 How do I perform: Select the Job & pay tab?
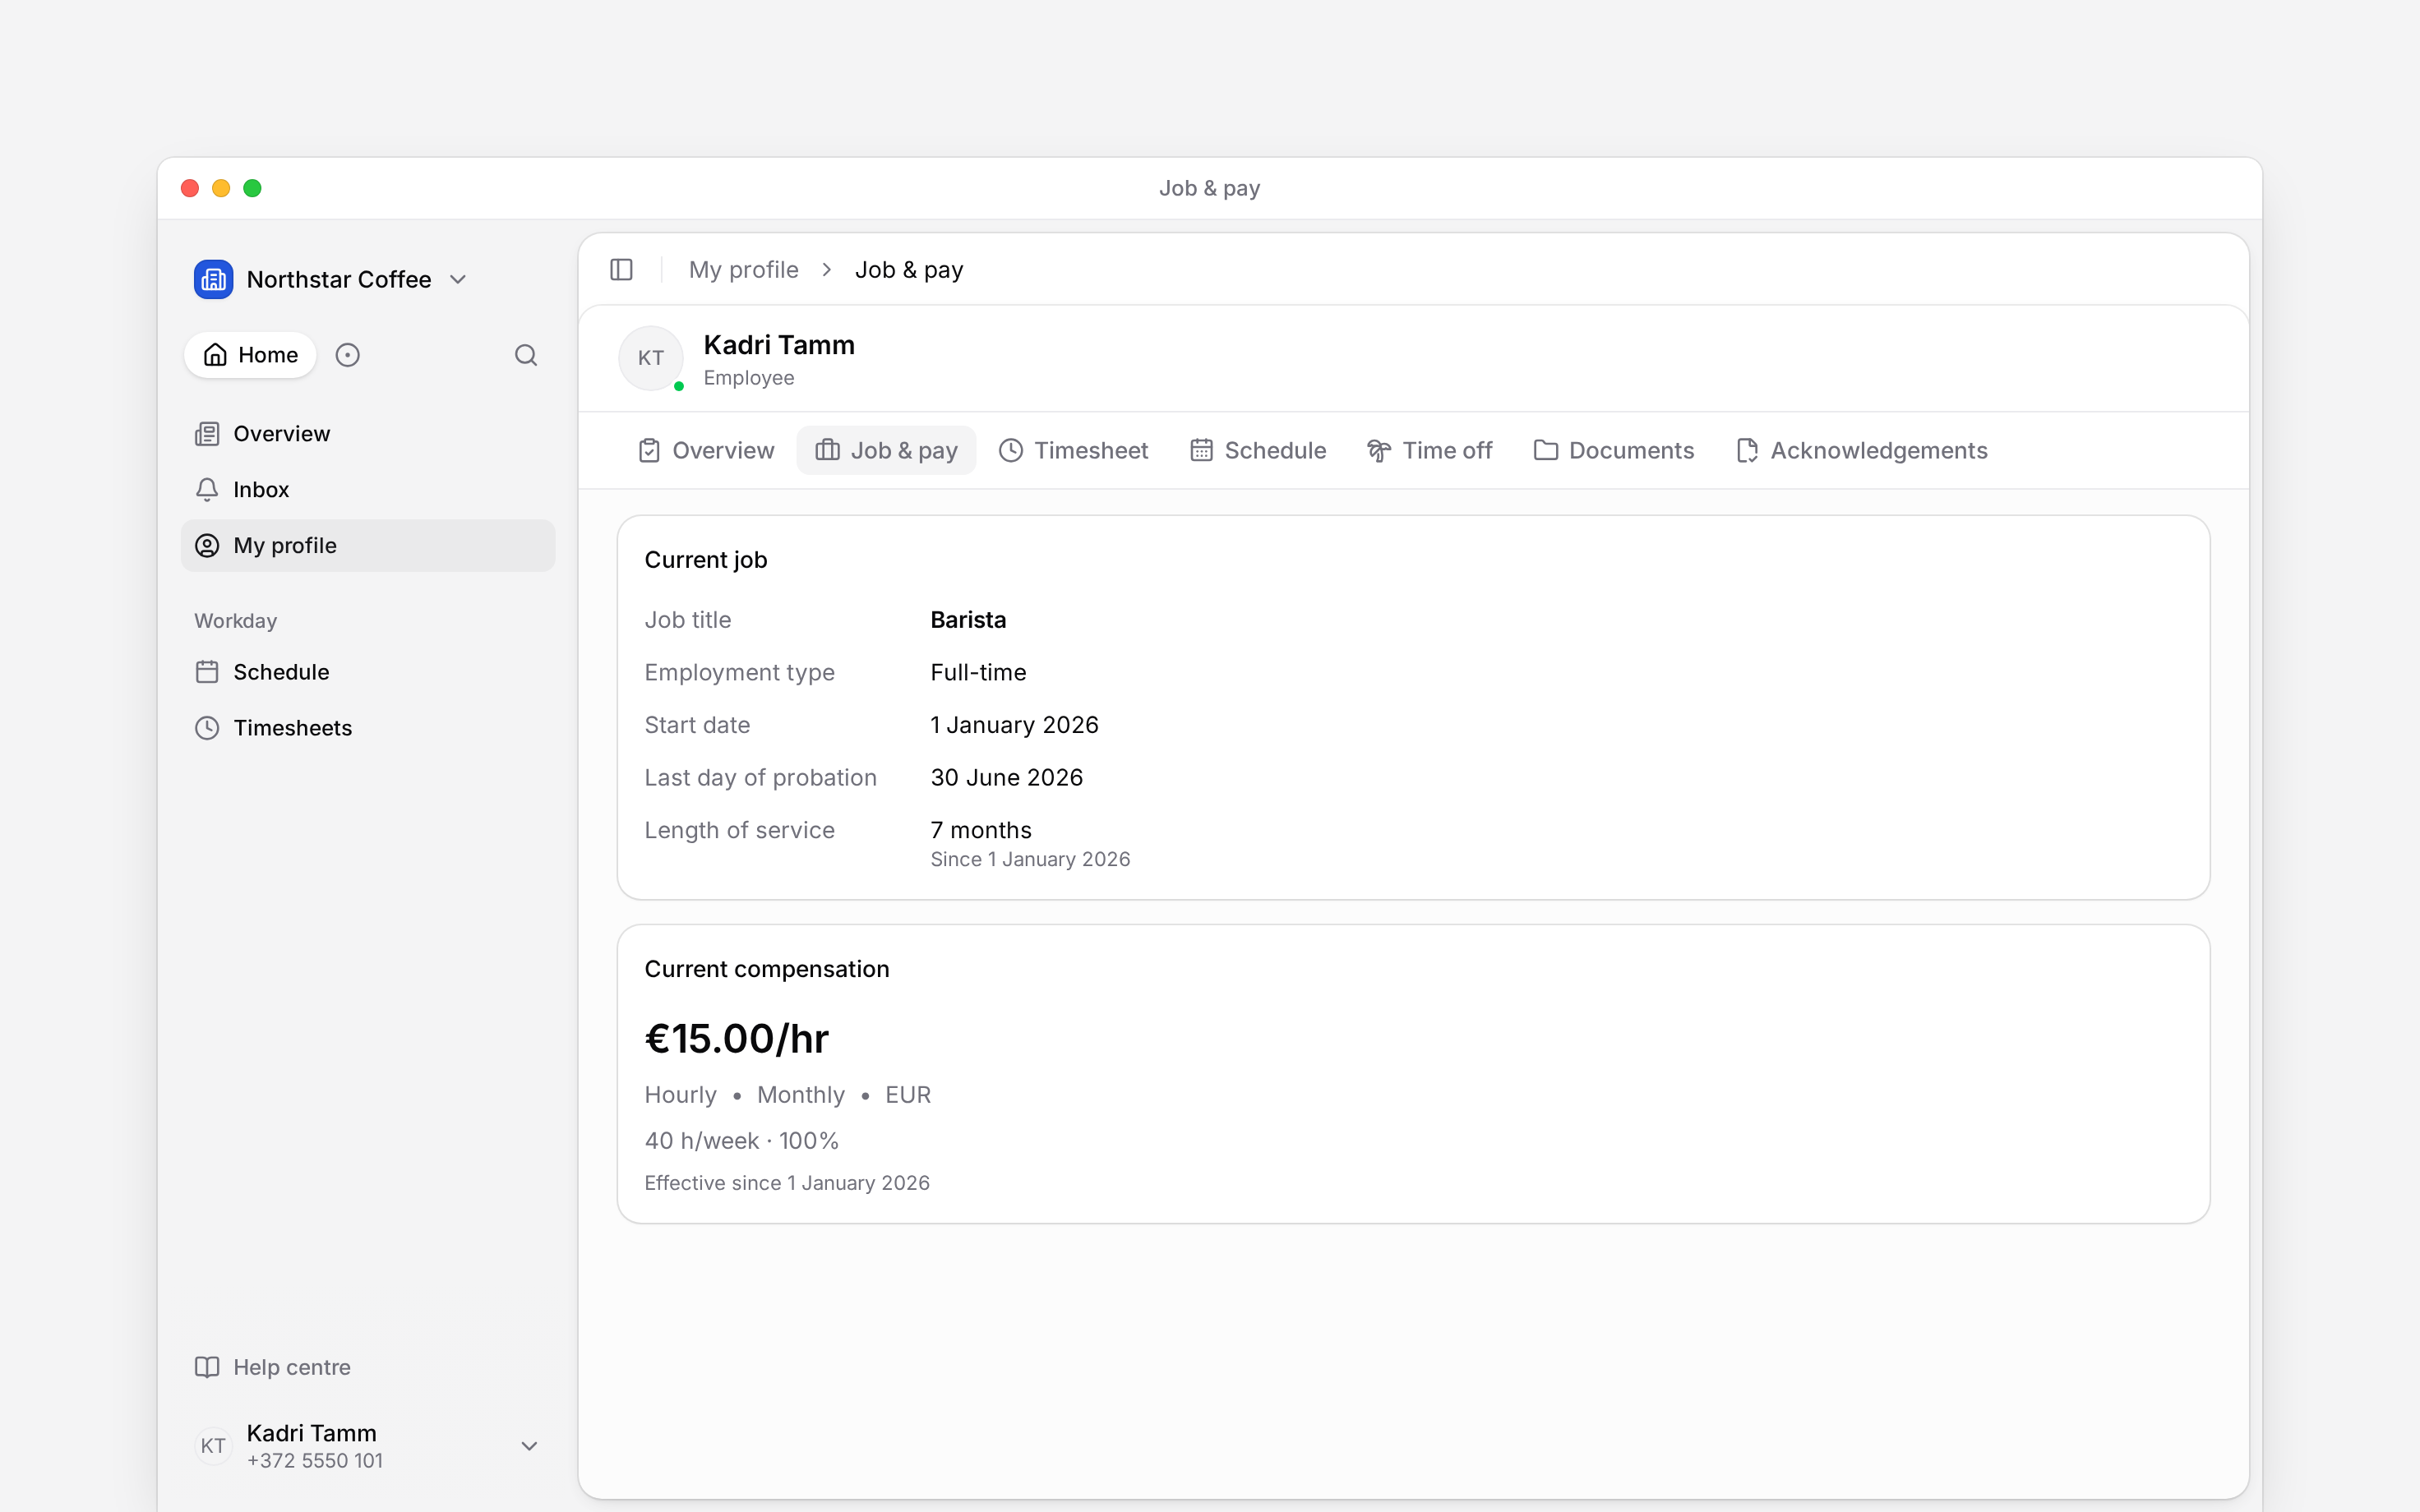click(x=886, y=451)
